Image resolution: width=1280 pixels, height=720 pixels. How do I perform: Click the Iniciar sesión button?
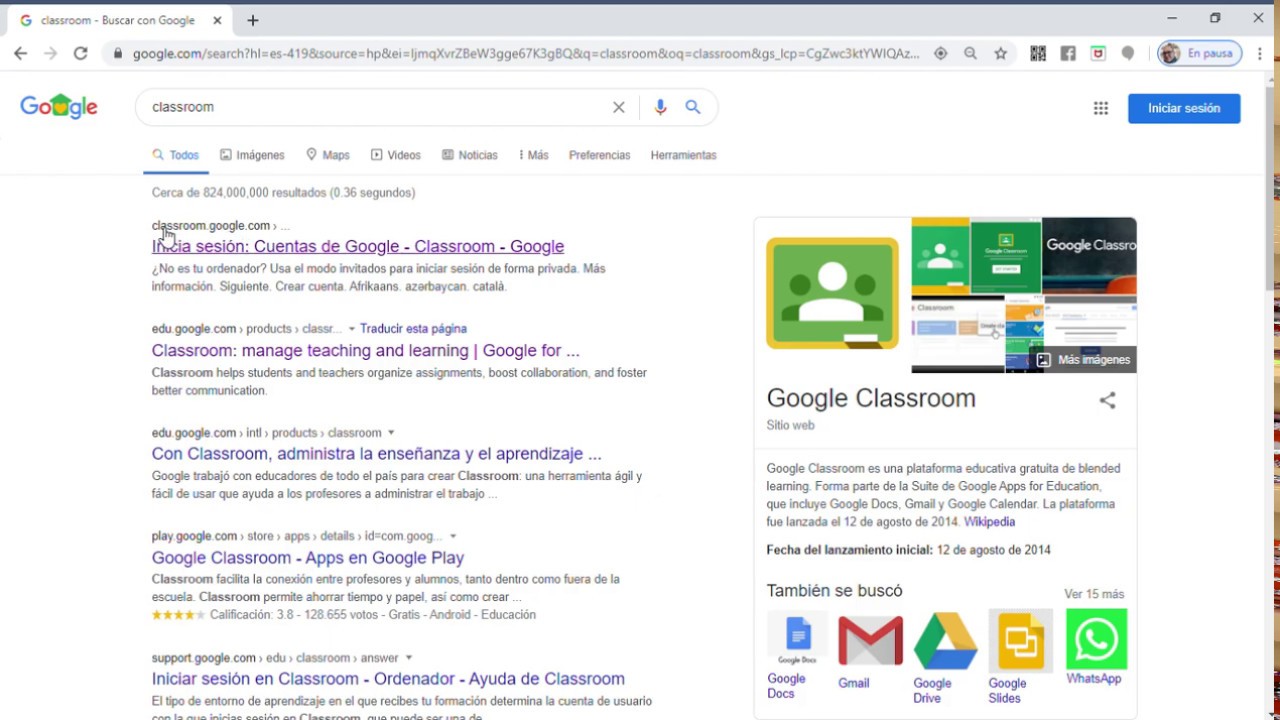(x=1184, y=108)
